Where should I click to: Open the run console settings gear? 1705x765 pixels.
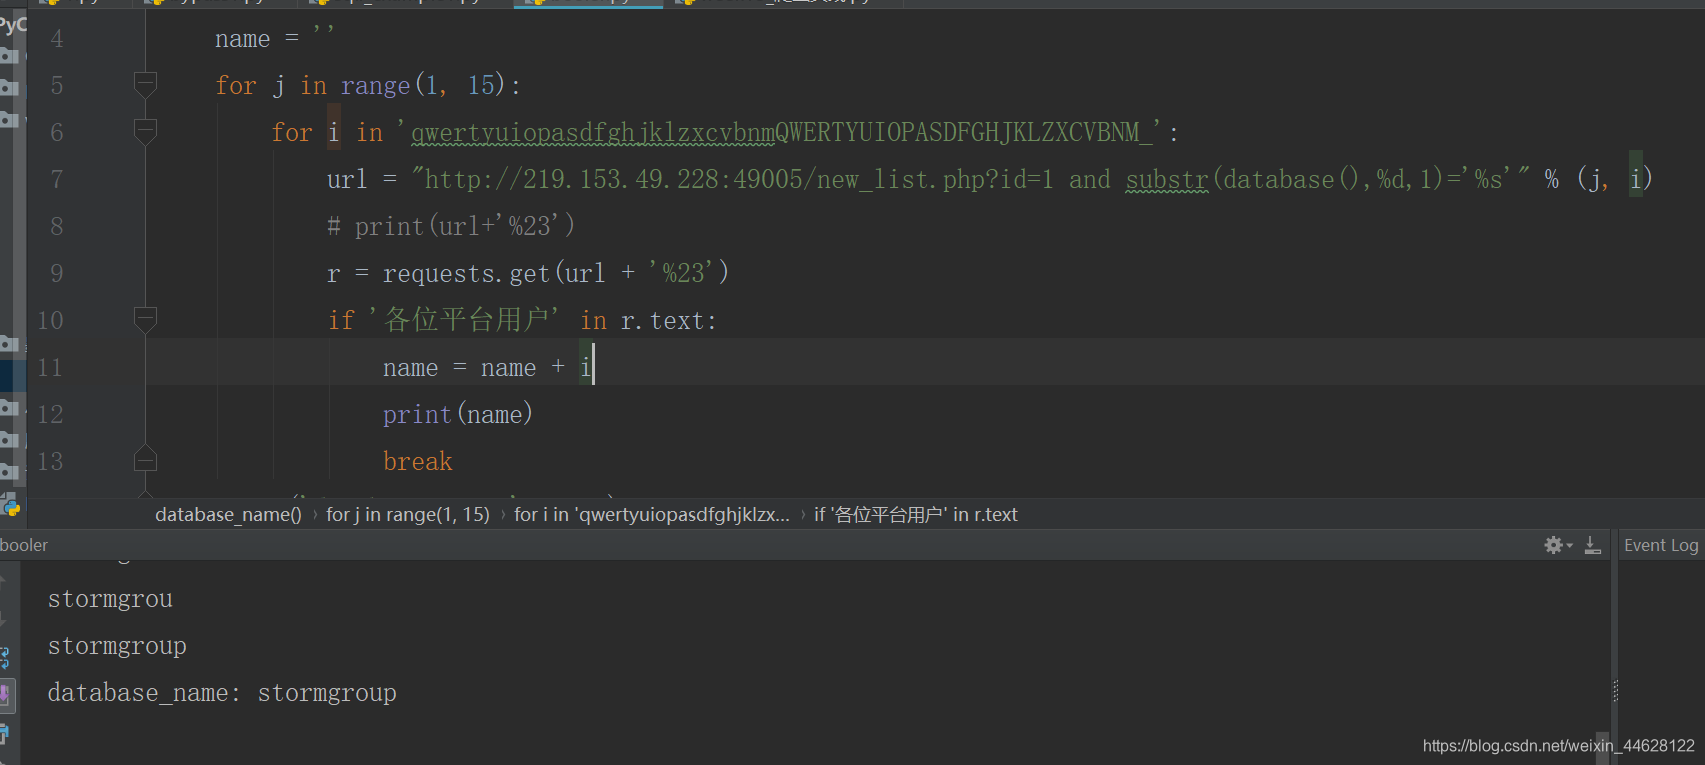click(1557, 545)
